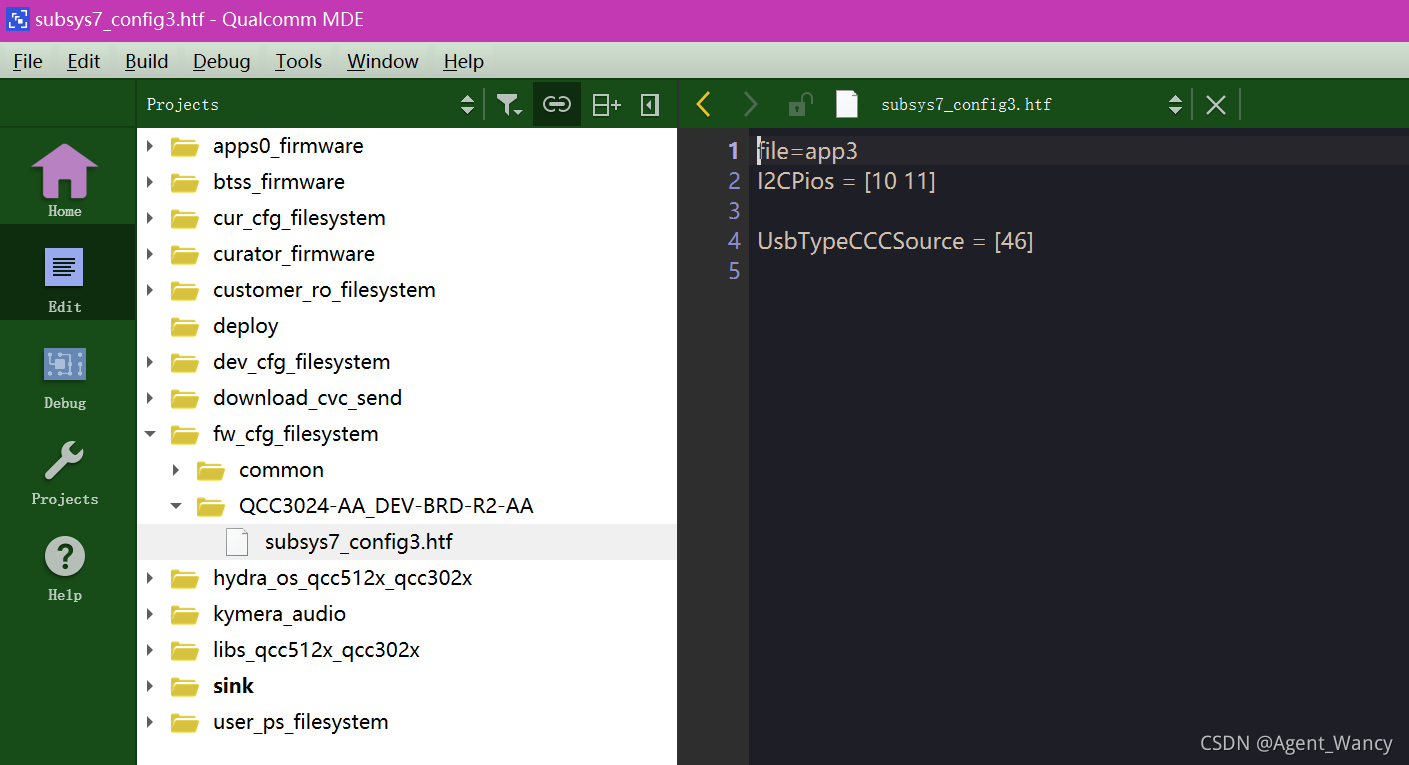The height and width of the screenshot is (765, 1409).
Task: Select the deploy folder
Action: point(246,326)
